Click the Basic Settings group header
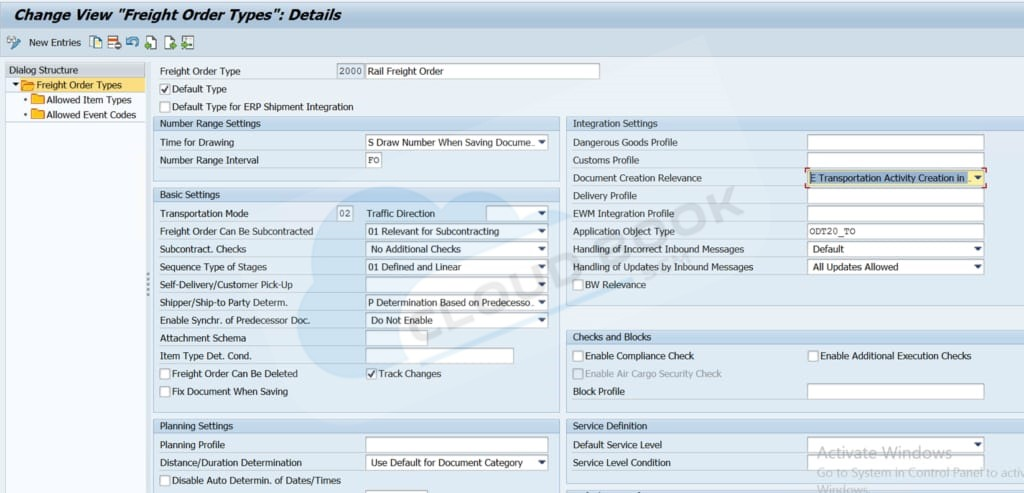The image size is (1024, 493). [356, 195]
